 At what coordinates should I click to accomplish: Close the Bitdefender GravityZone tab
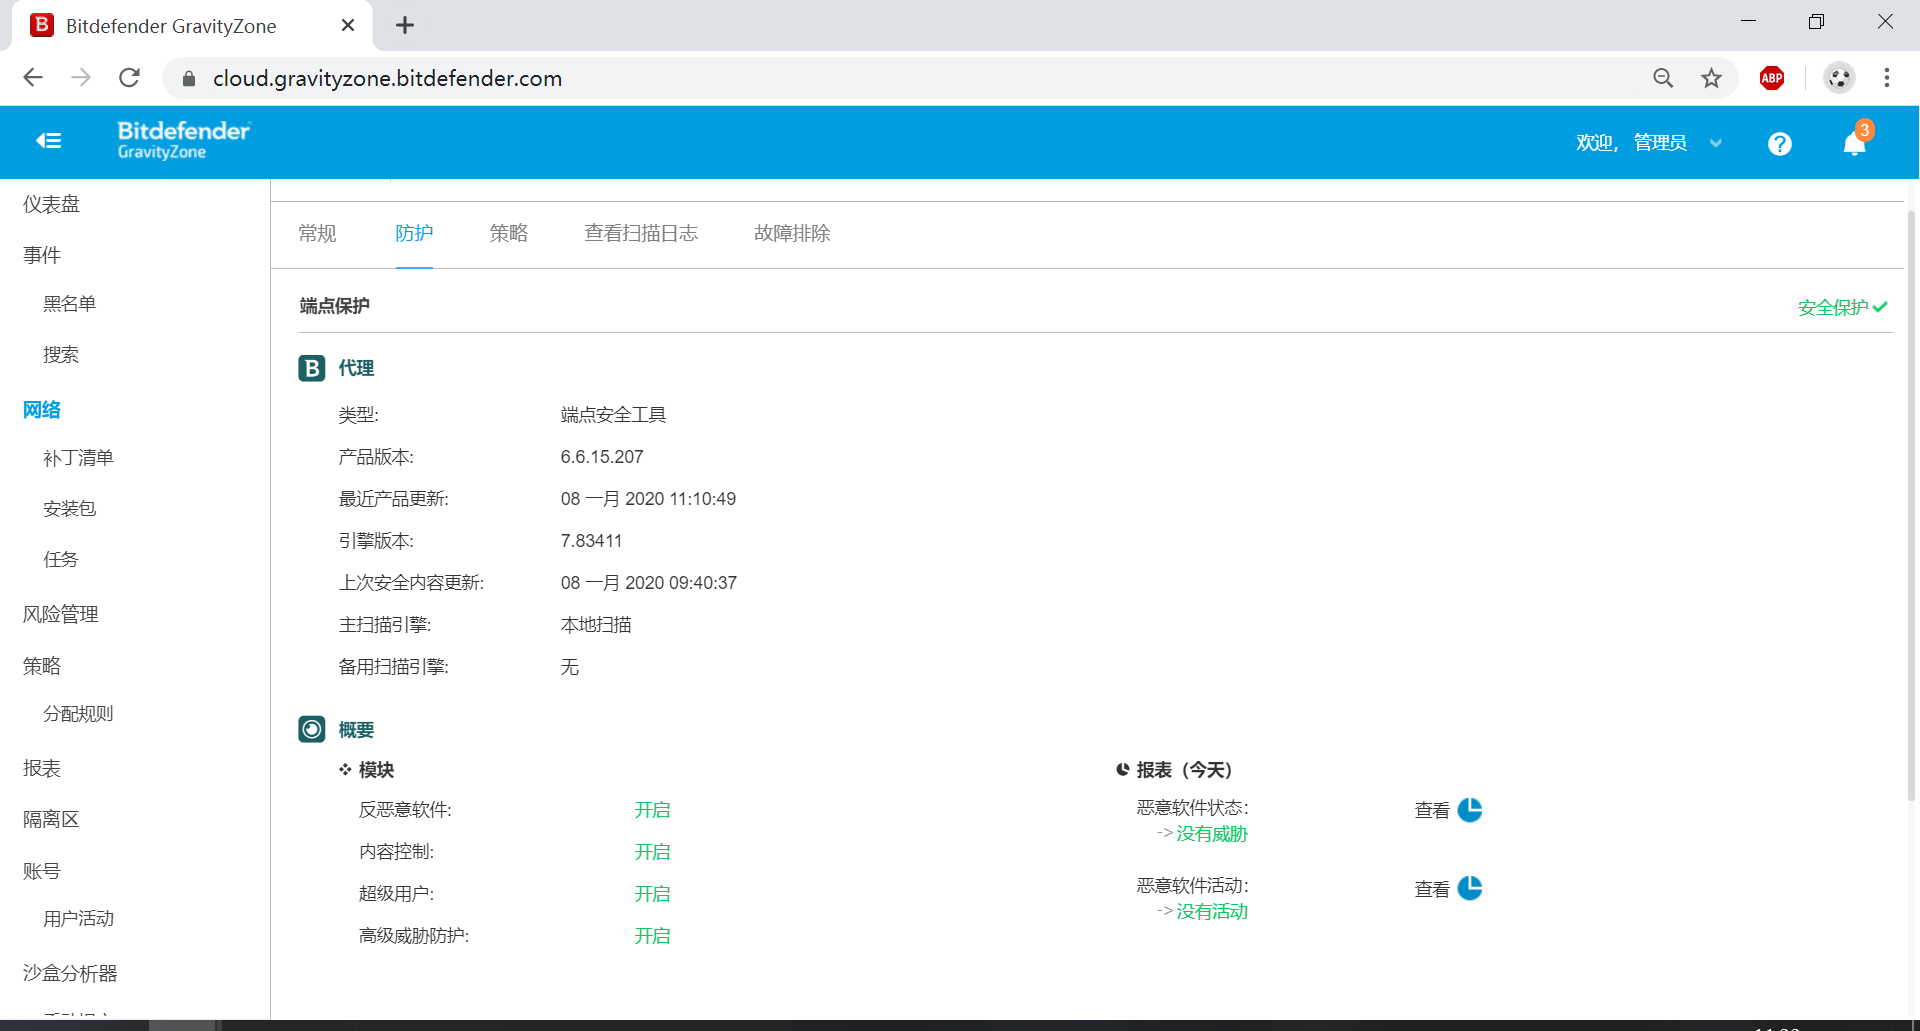coord(348,26)
